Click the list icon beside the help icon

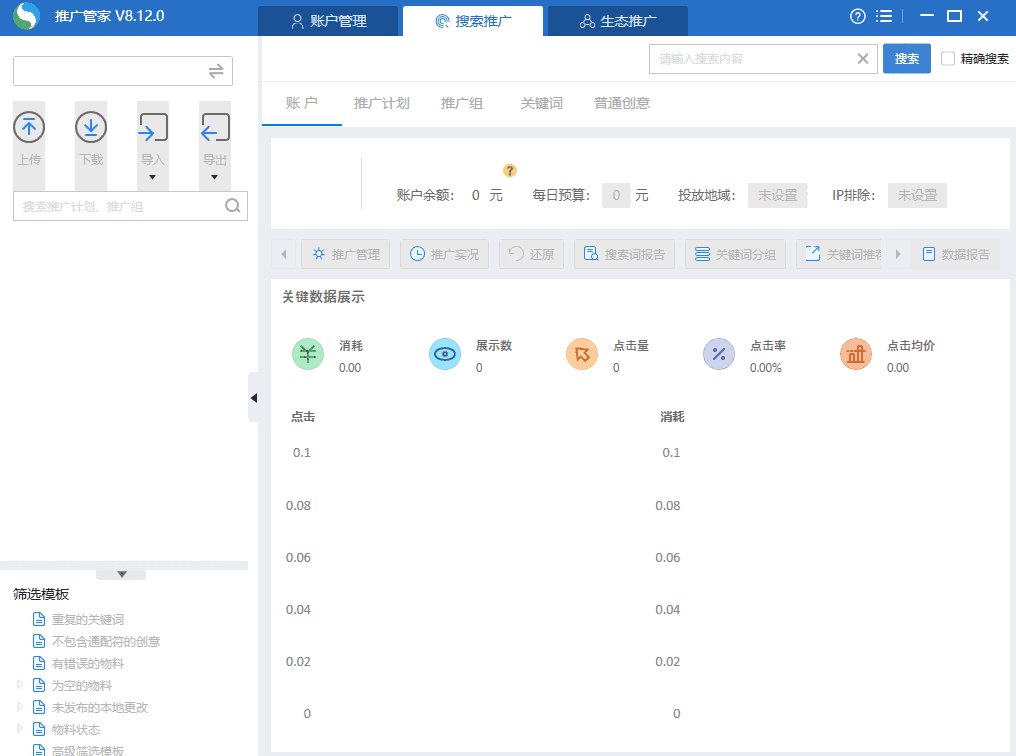click(x=884, y=16)
